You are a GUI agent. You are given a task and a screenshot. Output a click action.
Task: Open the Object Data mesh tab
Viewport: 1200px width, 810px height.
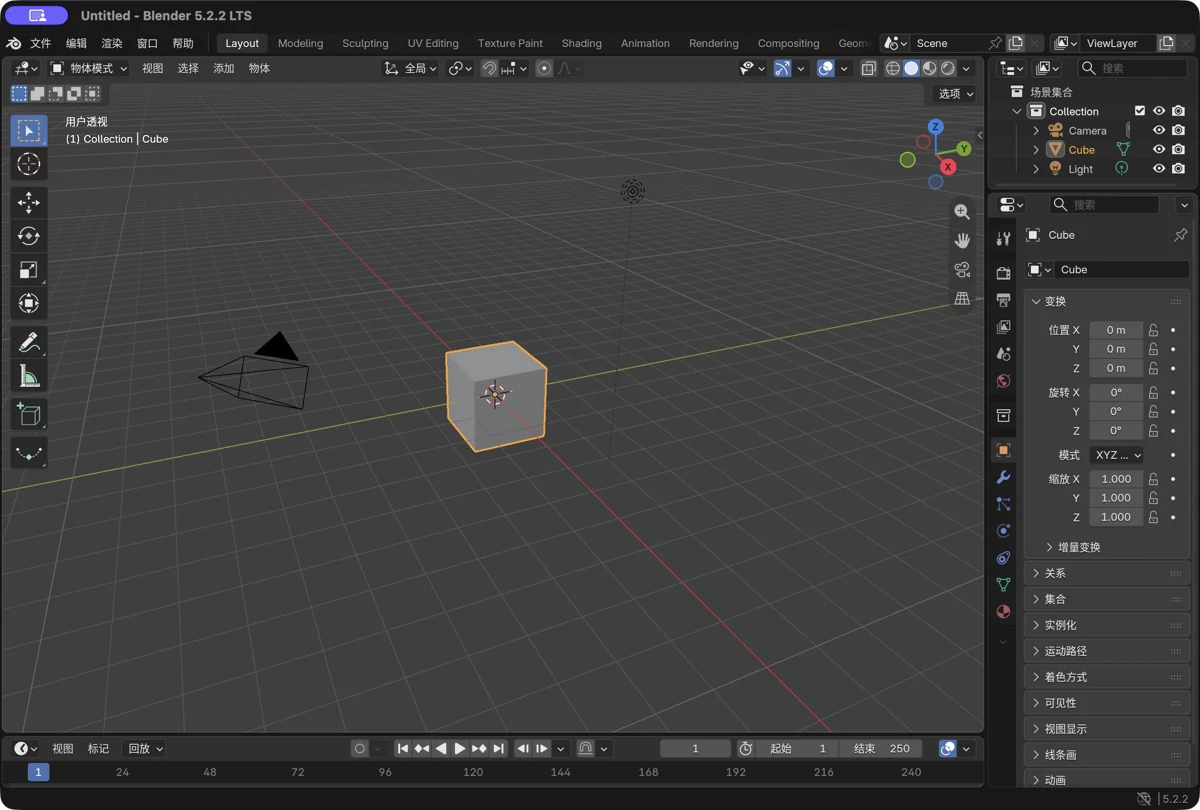[1004, 585]
